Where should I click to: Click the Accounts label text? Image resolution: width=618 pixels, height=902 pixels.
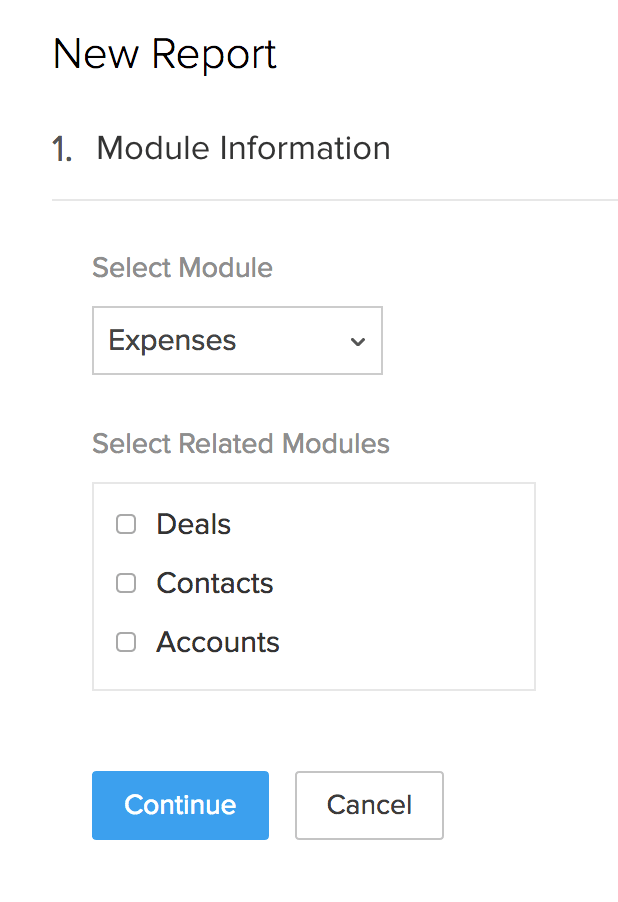[x=217, y=642]
